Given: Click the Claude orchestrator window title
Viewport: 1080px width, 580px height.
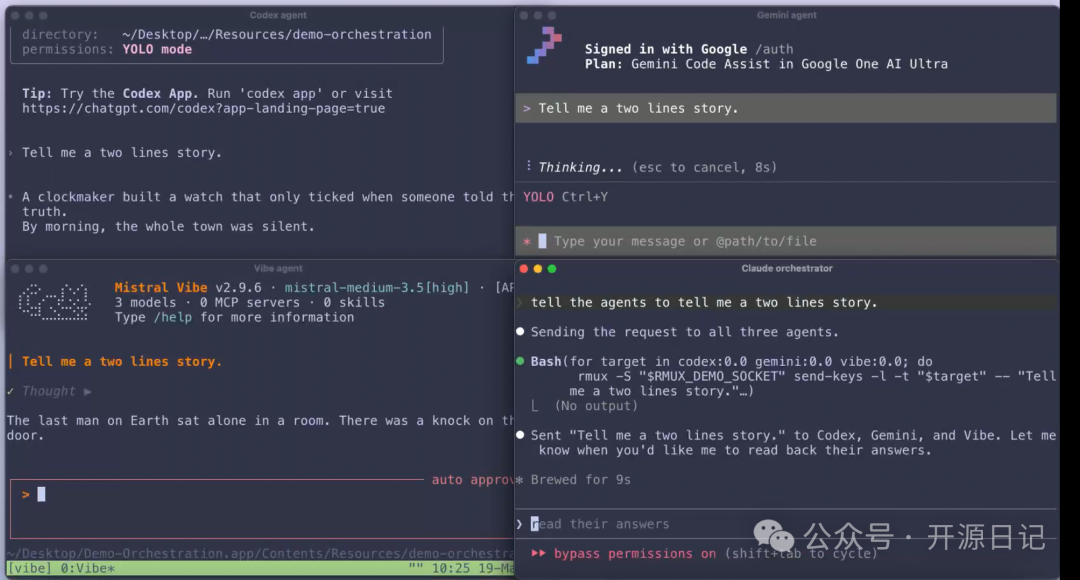Looking at the screenshot, I should (787, 269).
